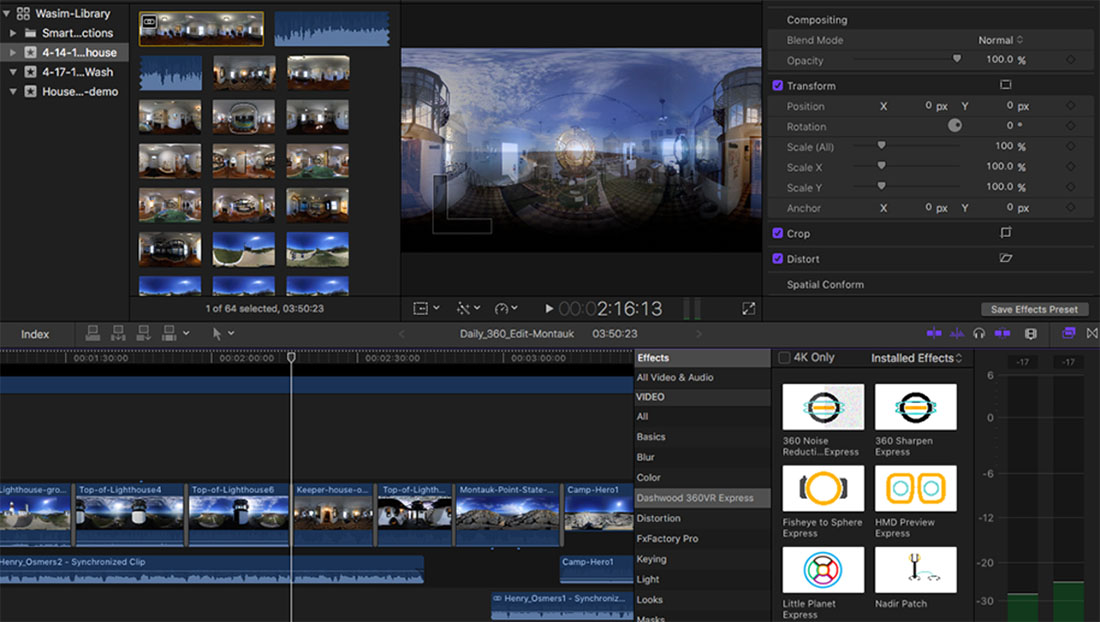Select the Dashwood 360VR Express category

coord(700,496)
